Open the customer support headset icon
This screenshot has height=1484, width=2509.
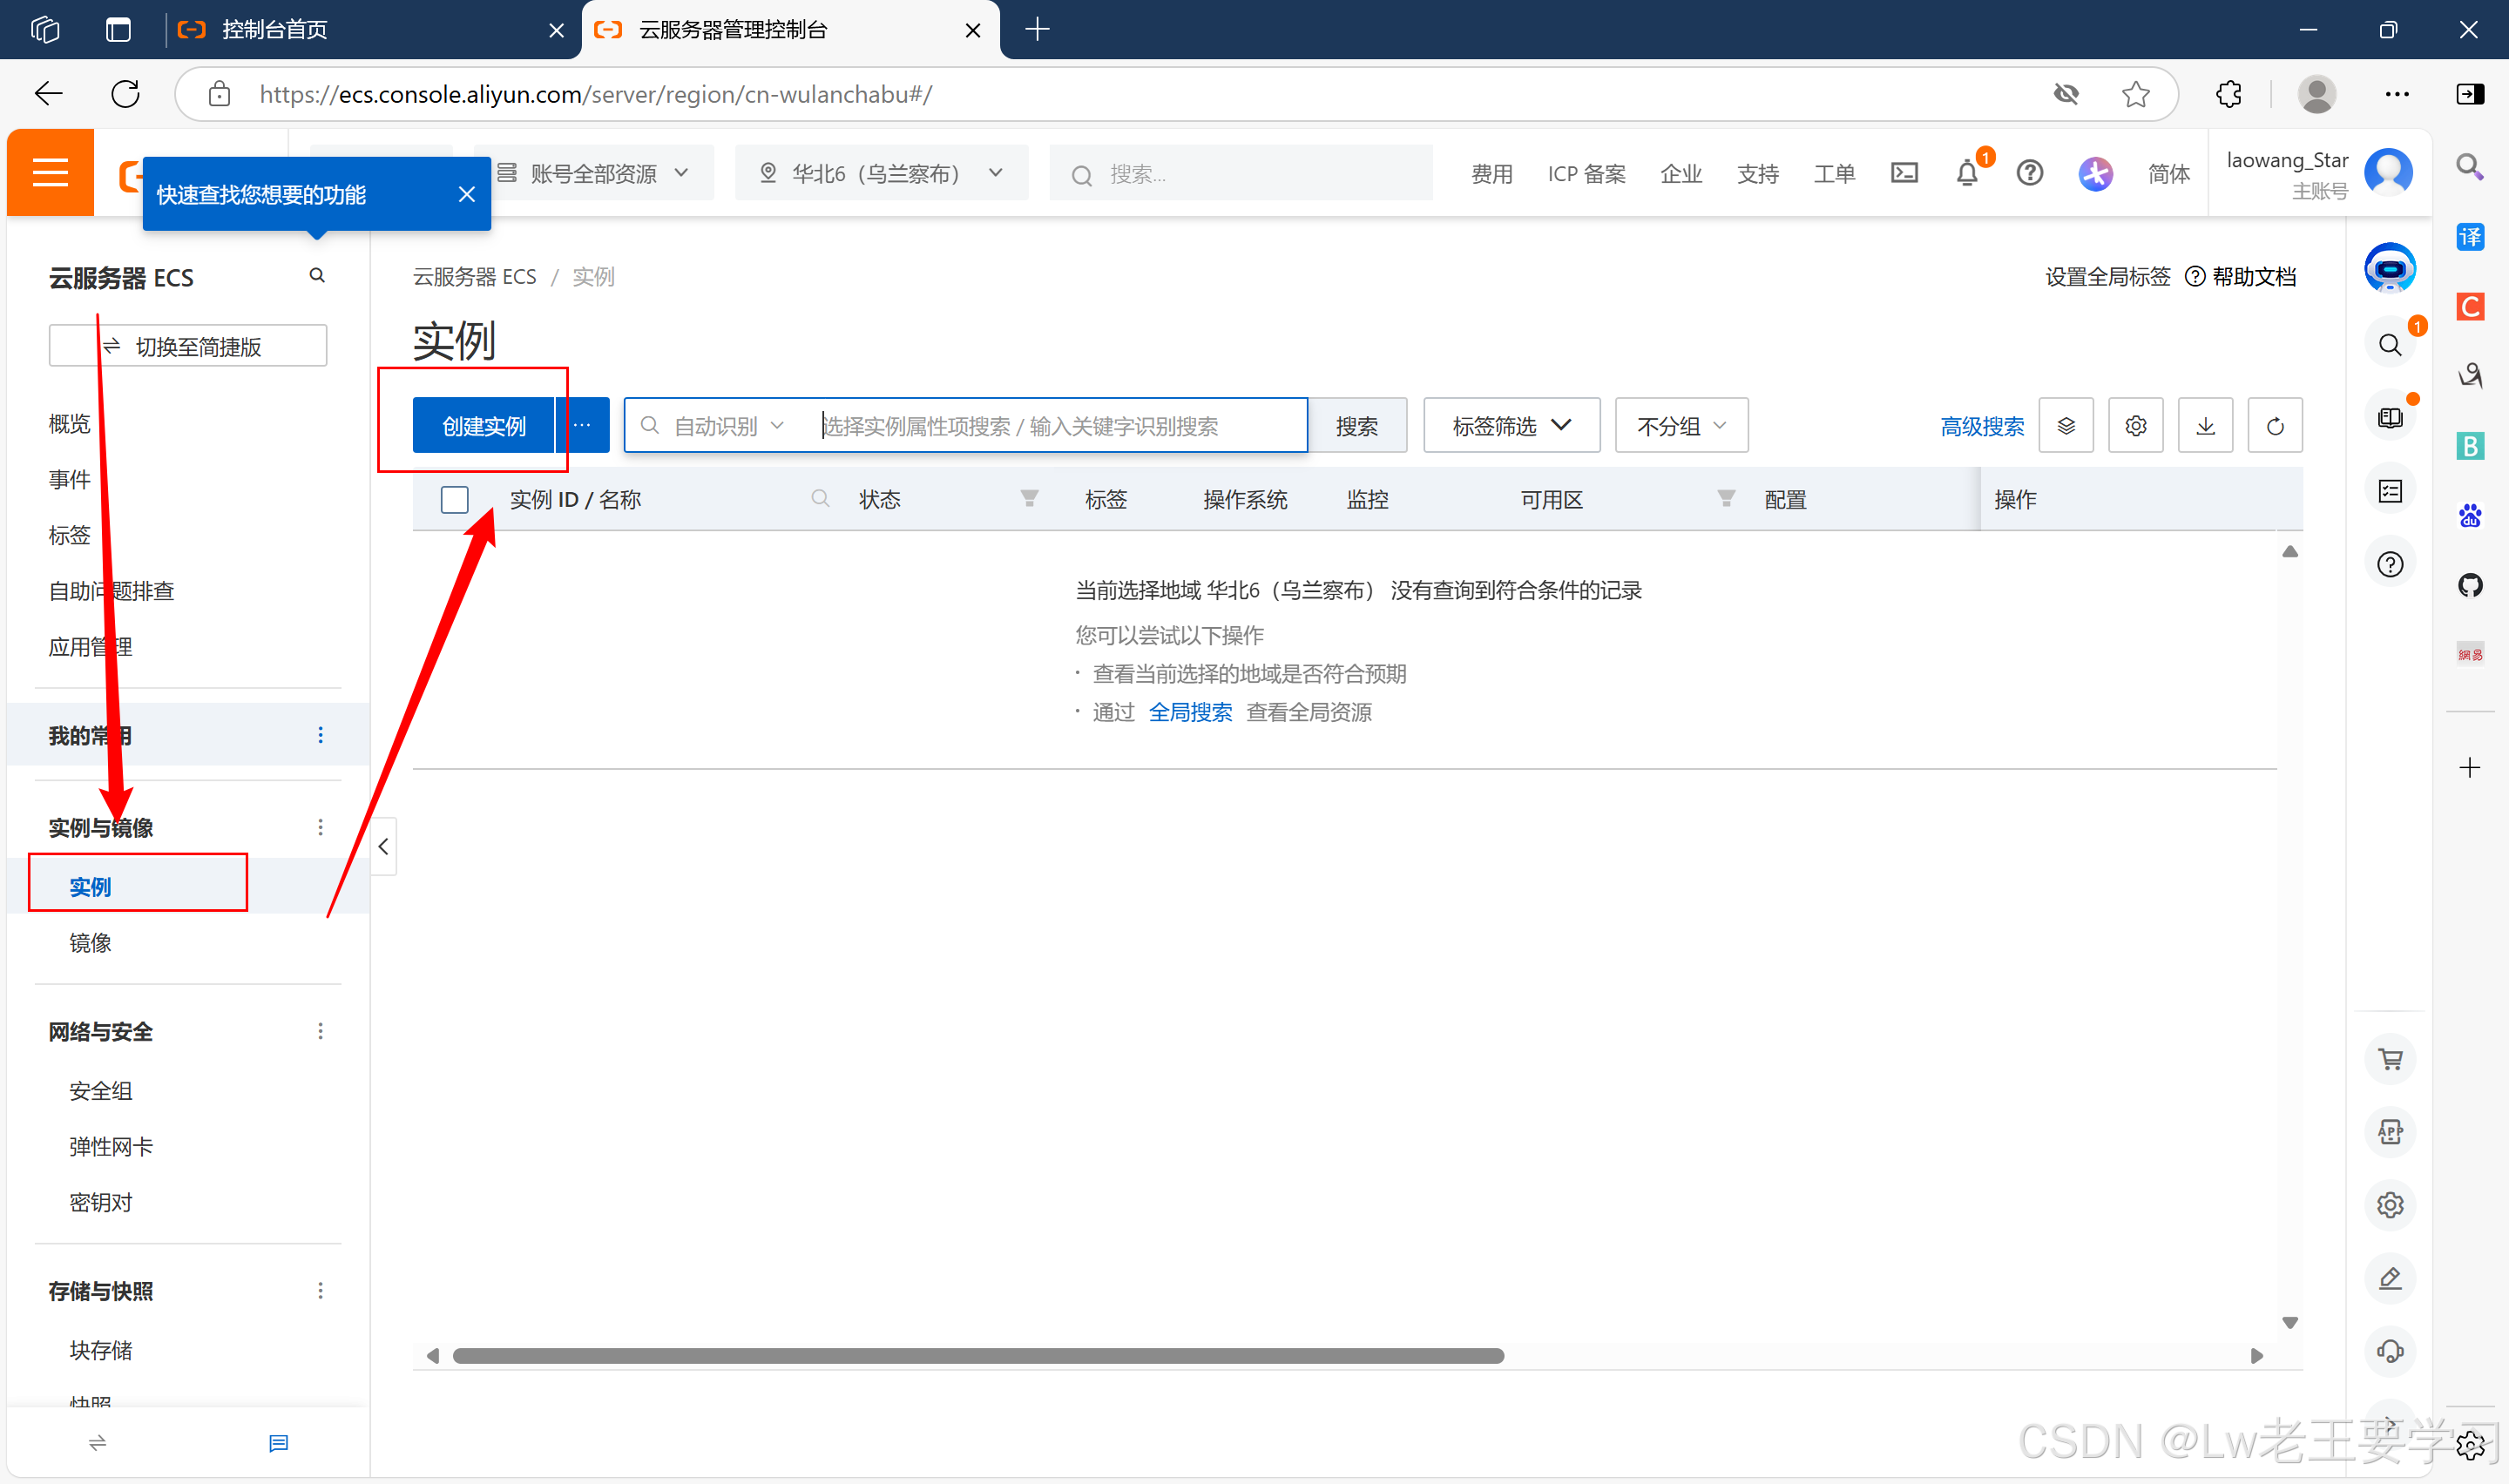(x=2390, y=1351)
